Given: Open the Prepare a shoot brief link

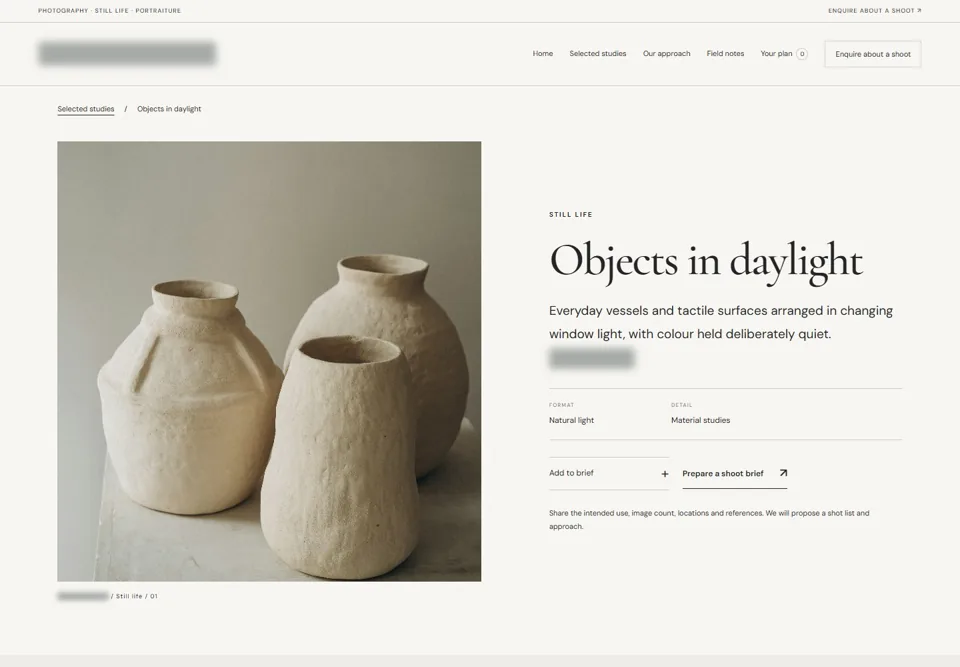Looking at the screenshot, I should pyautogui.click(x=735, y=473).
